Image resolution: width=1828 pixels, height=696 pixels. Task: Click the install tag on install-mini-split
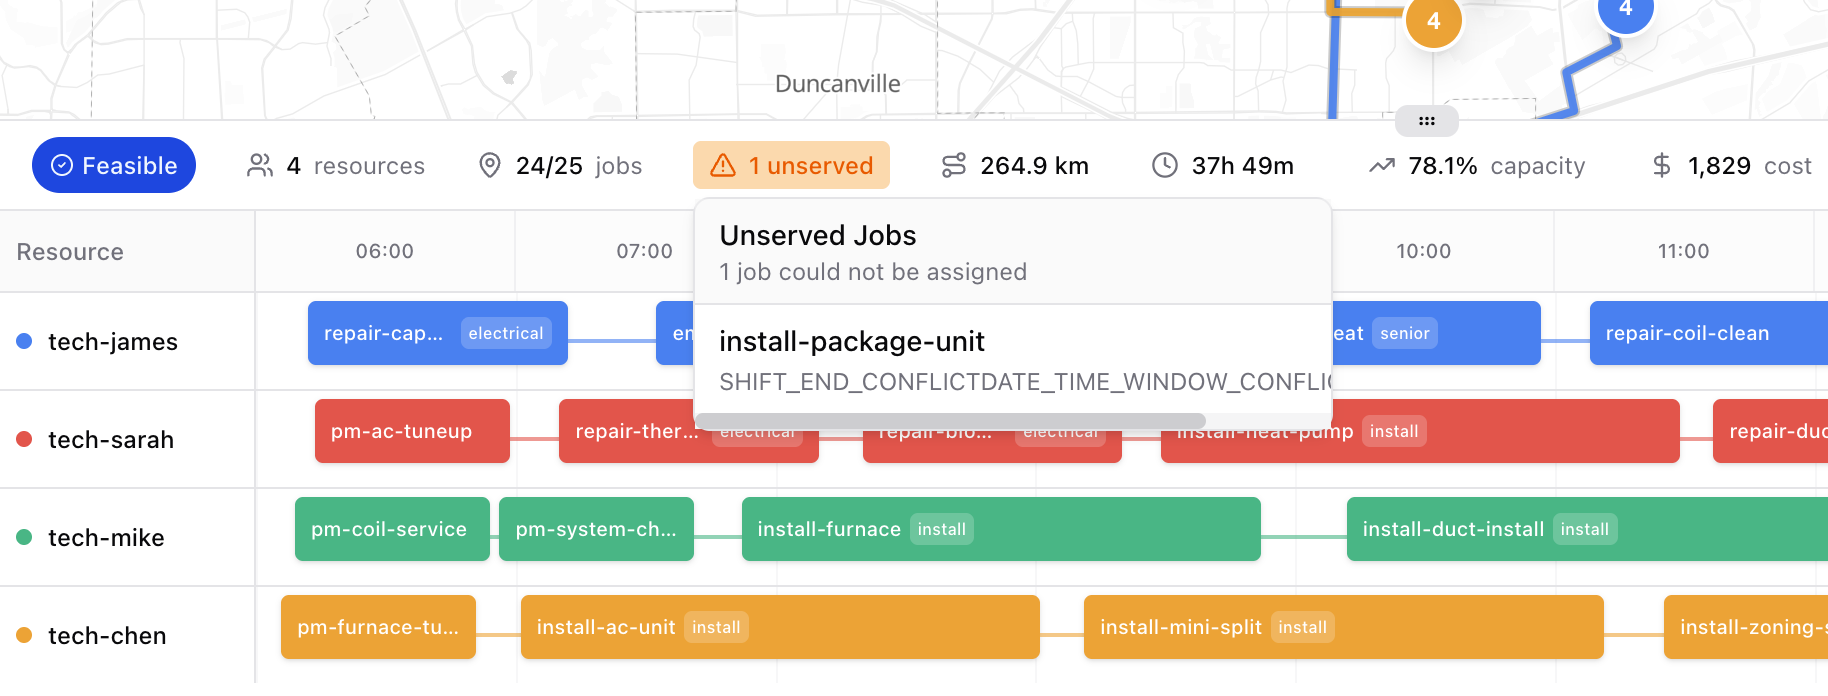point(1303,627)
